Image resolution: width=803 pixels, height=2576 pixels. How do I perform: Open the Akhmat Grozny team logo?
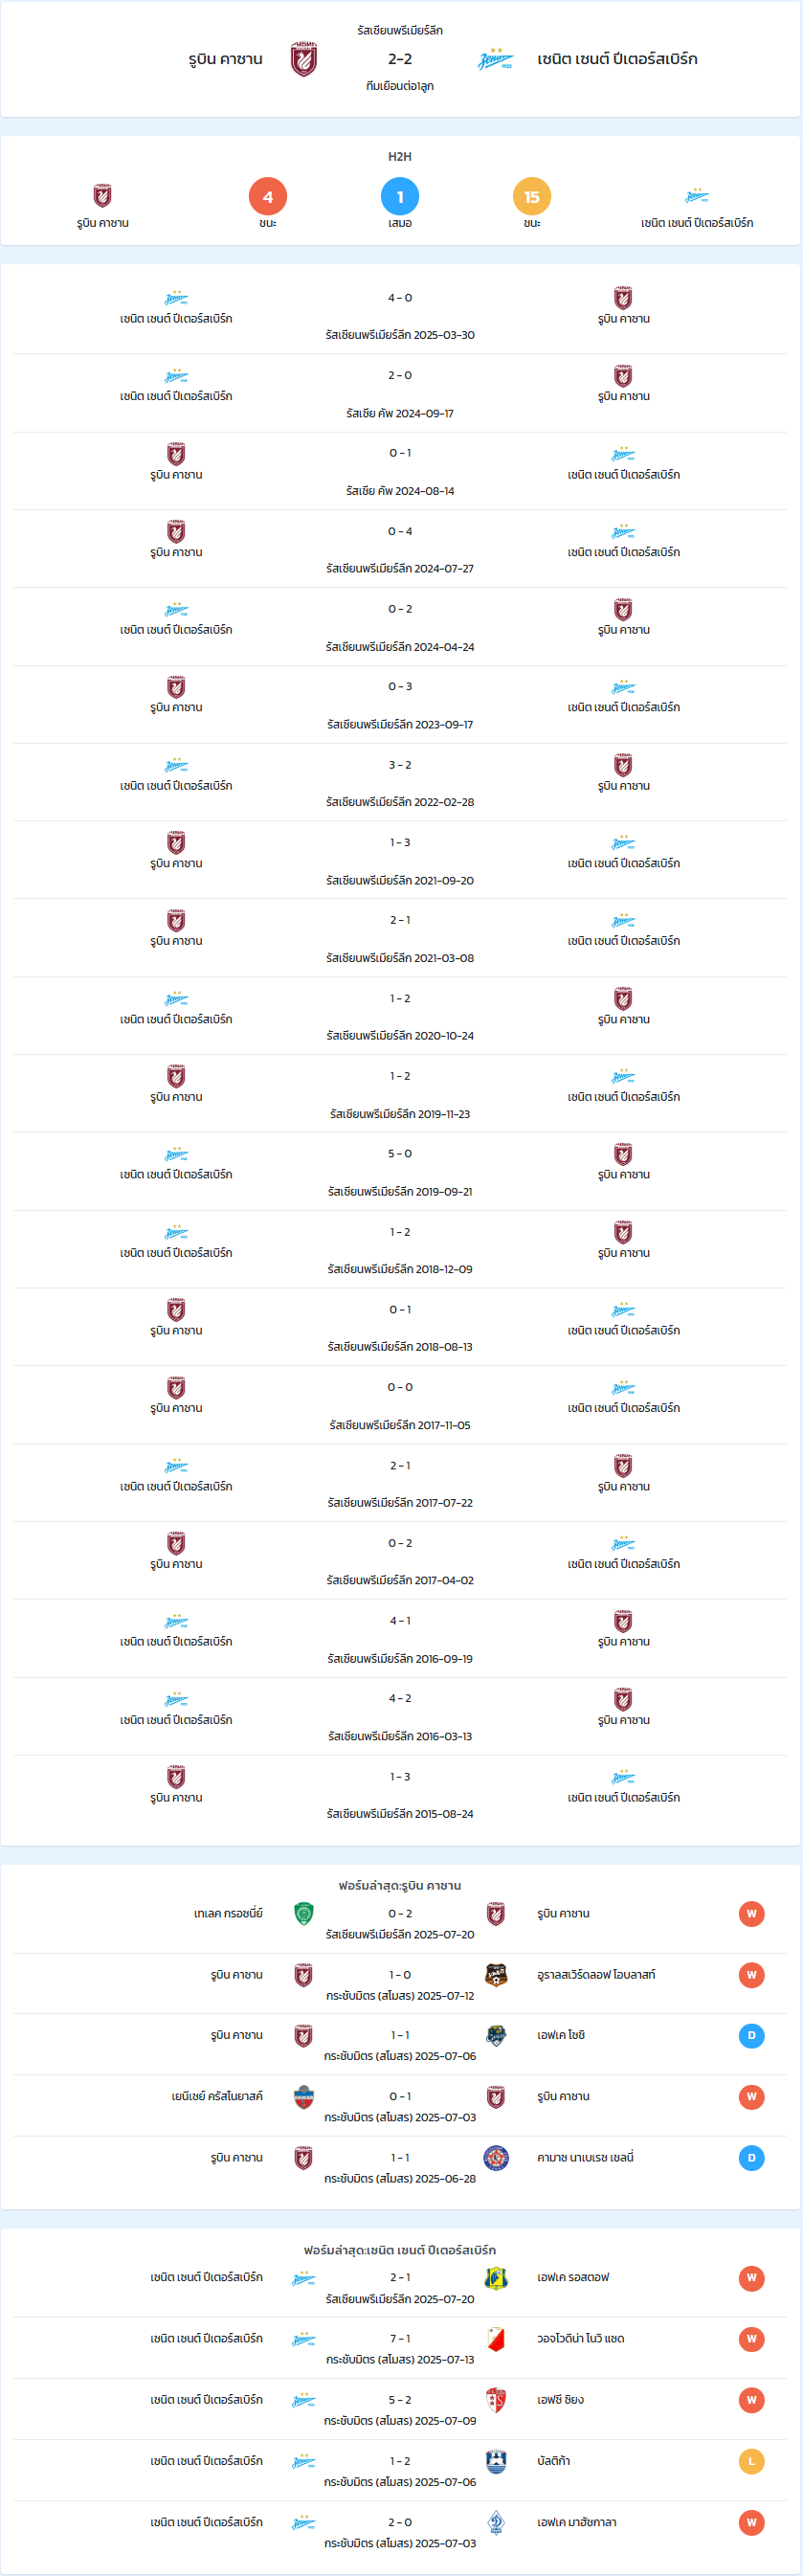coord(304,1913)
